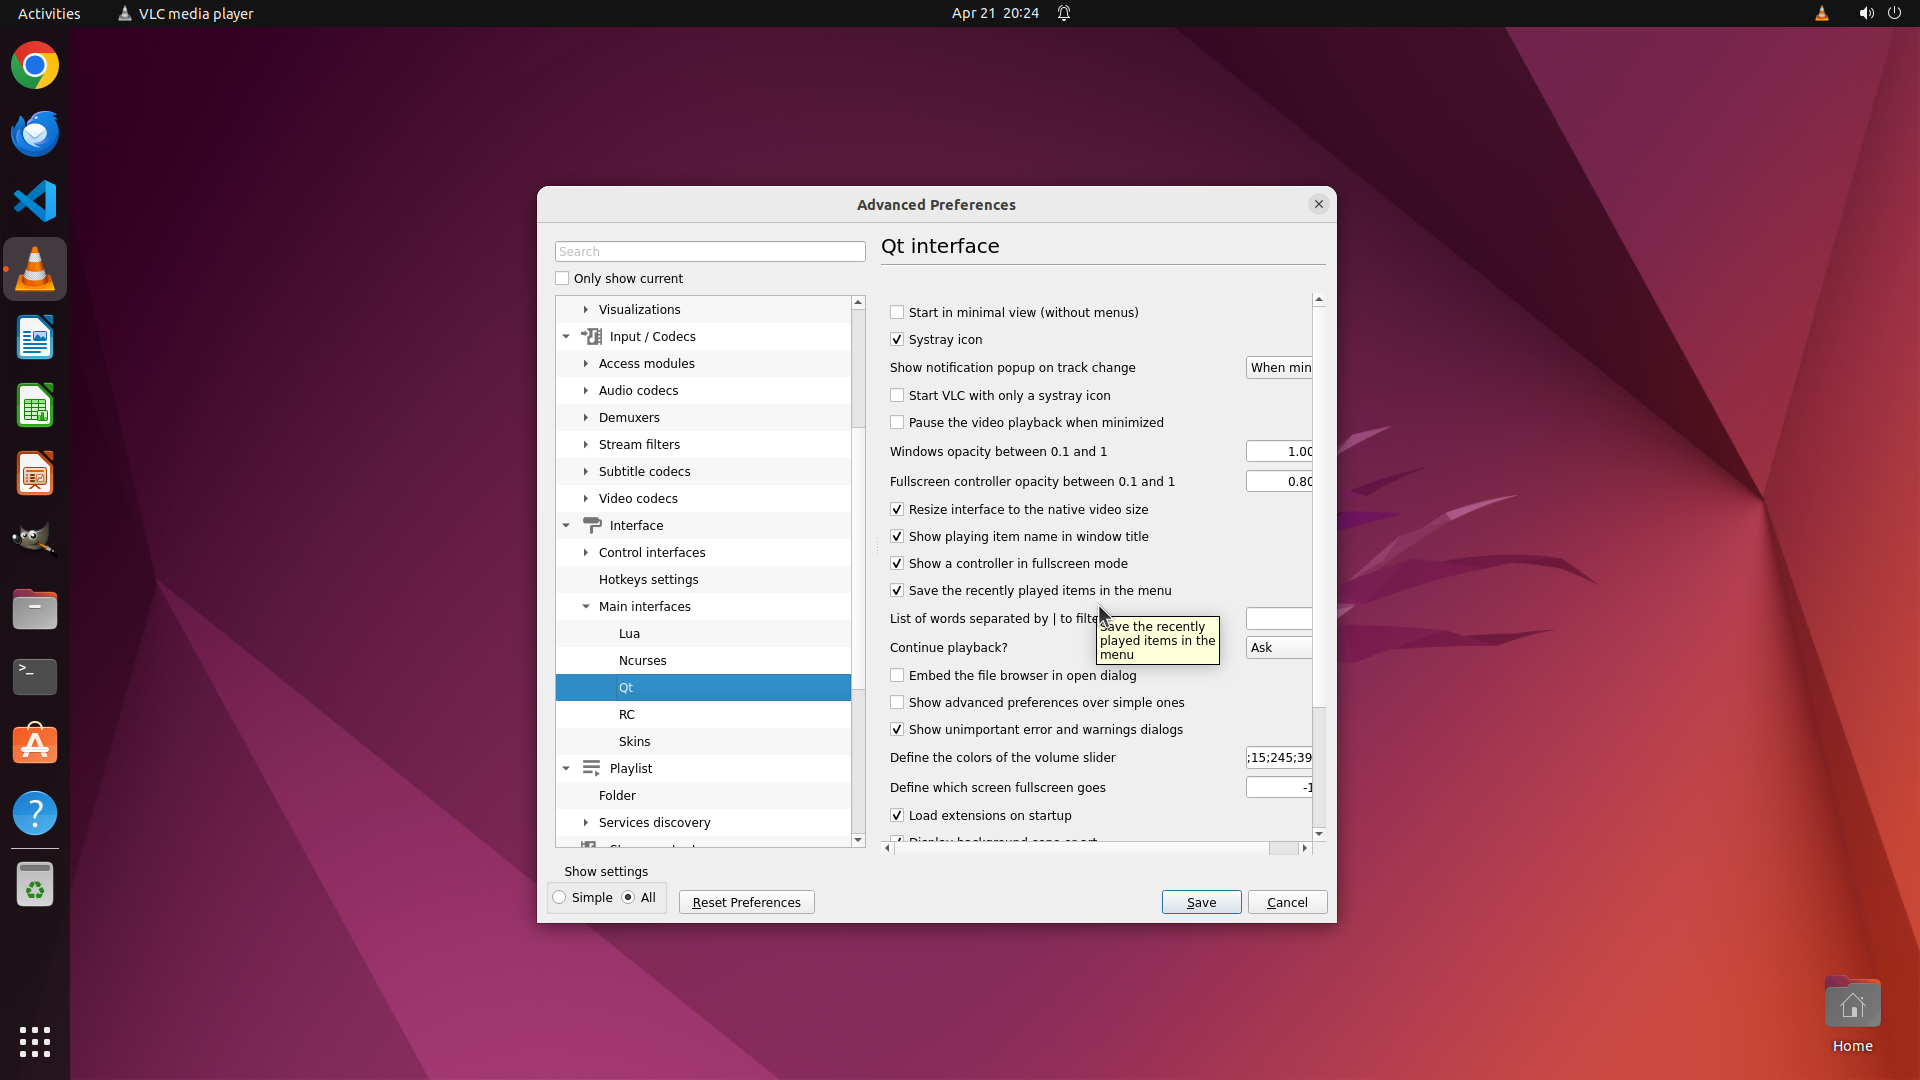This screenshot has width=1920, height=1080.
Task: Uncheck the Systray icon option
Action: tap(897, 340)
